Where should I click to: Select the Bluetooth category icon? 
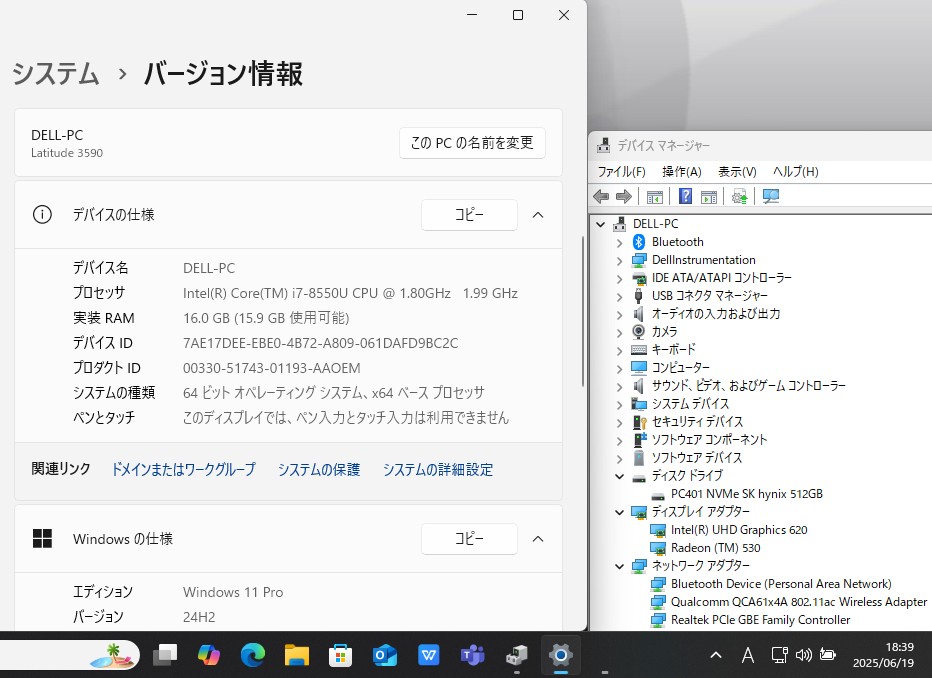point(638,242)
